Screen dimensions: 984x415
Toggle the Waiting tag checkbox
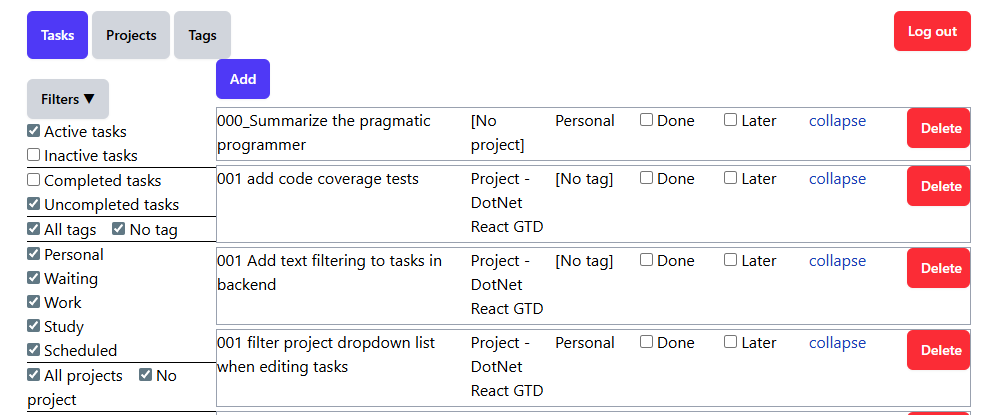pyautogui.click(x=34, y=278)
